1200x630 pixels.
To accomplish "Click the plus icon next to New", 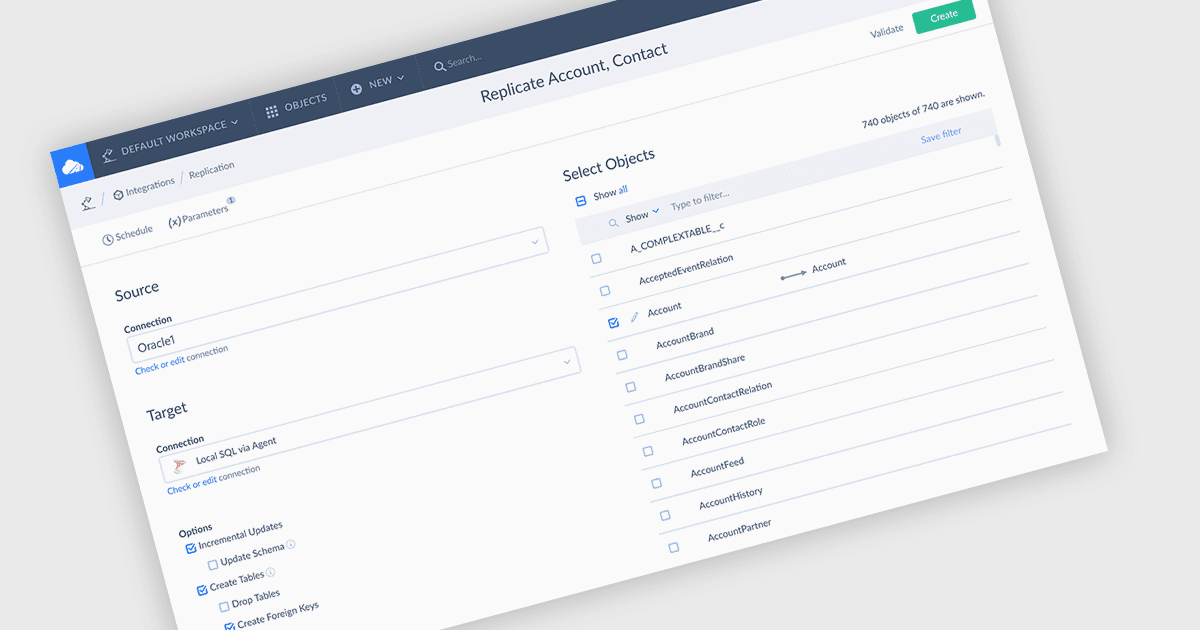I will pyautogui.click(x=356, y=88).
